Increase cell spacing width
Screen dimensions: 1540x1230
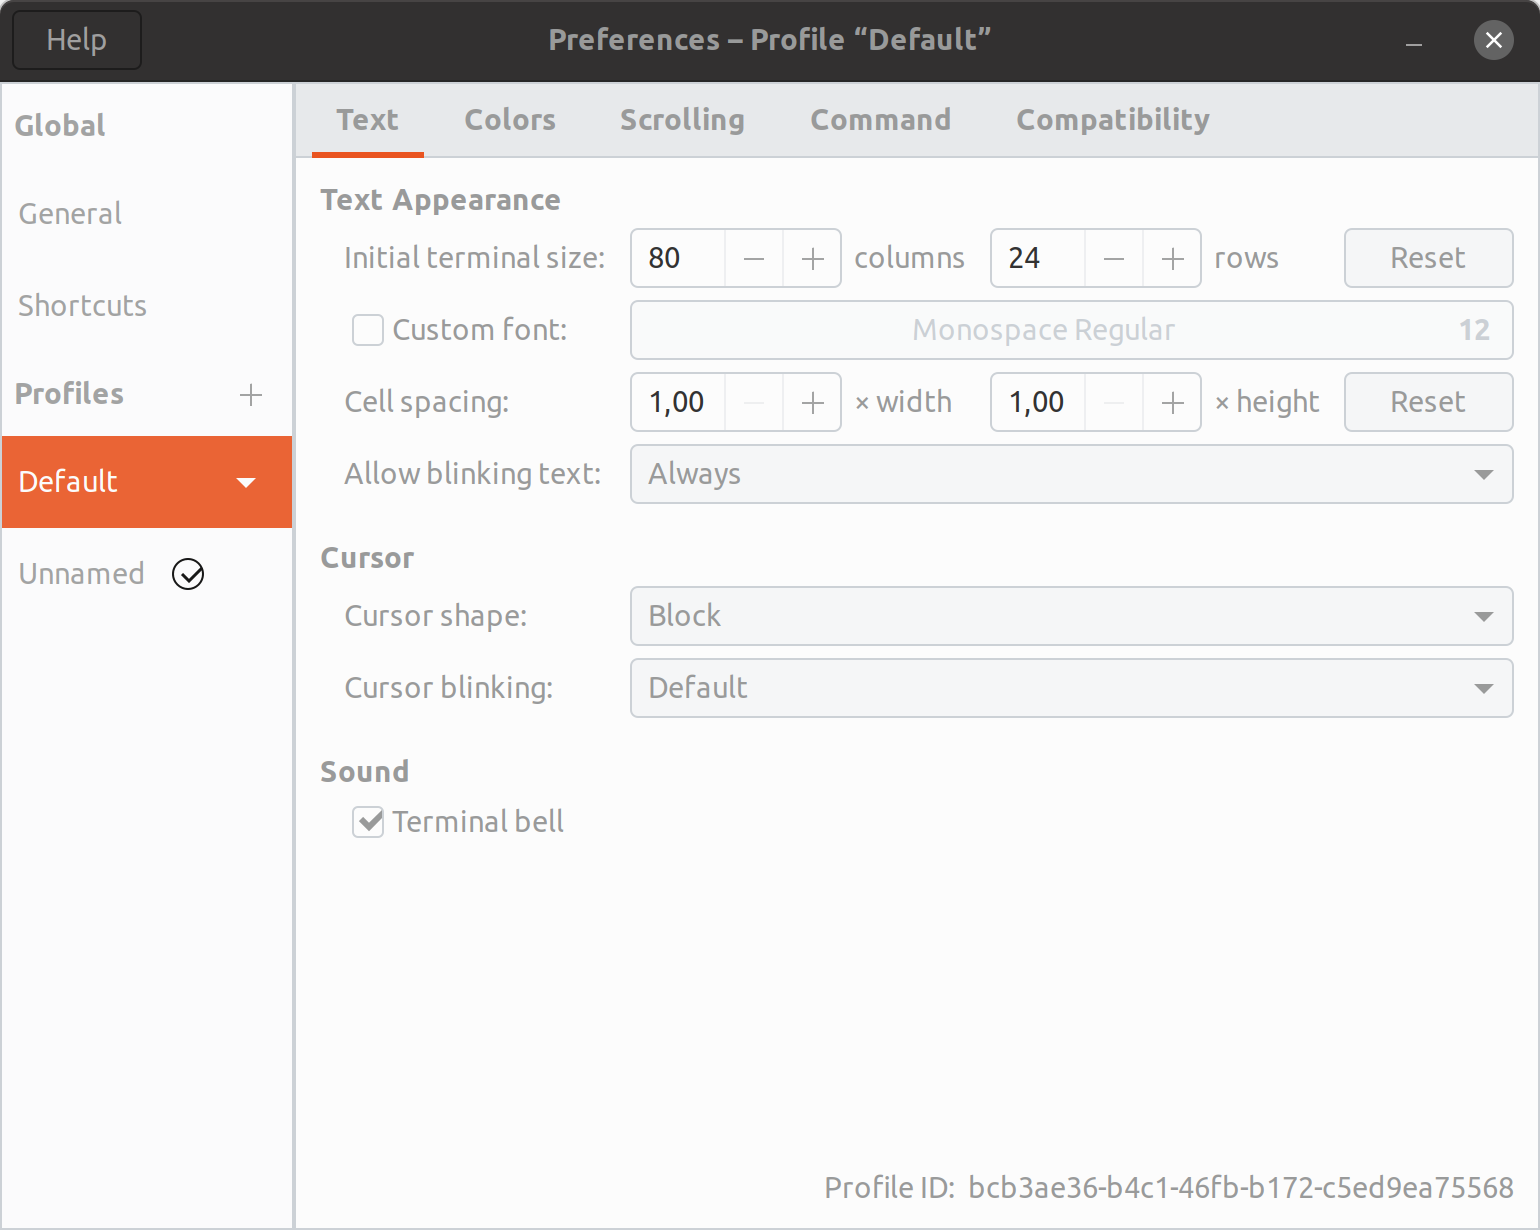point(812,402)
